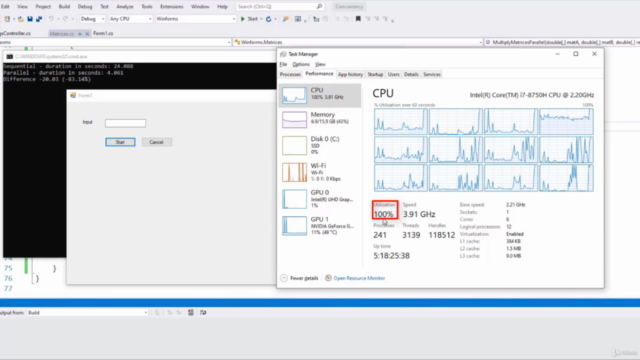Click the Concurrency button in title area
Viewport: 640px width, 360px height.
coord(349,7)
